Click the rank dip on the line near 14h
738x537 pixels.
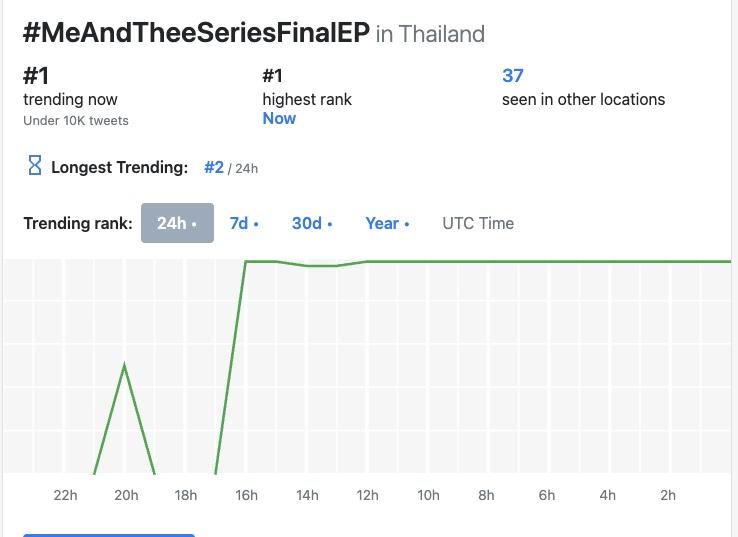[x=321, y=266]
